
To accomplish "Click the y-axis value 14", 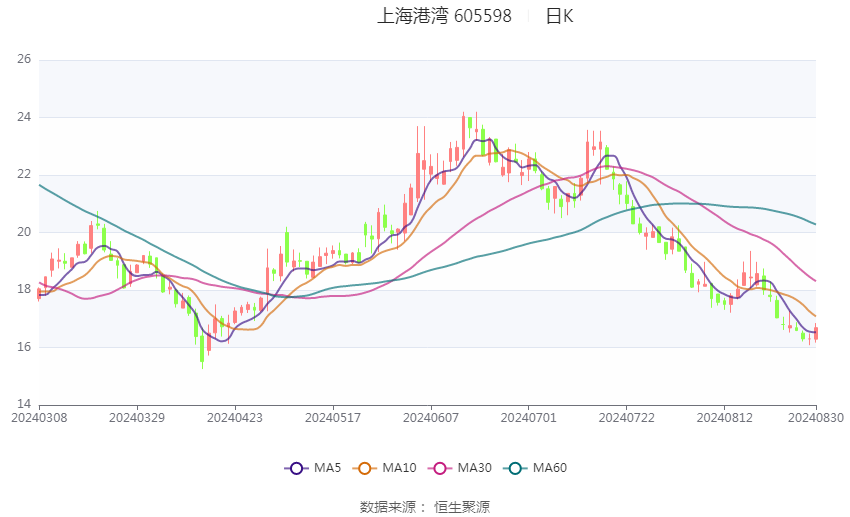I will point(24,404).
